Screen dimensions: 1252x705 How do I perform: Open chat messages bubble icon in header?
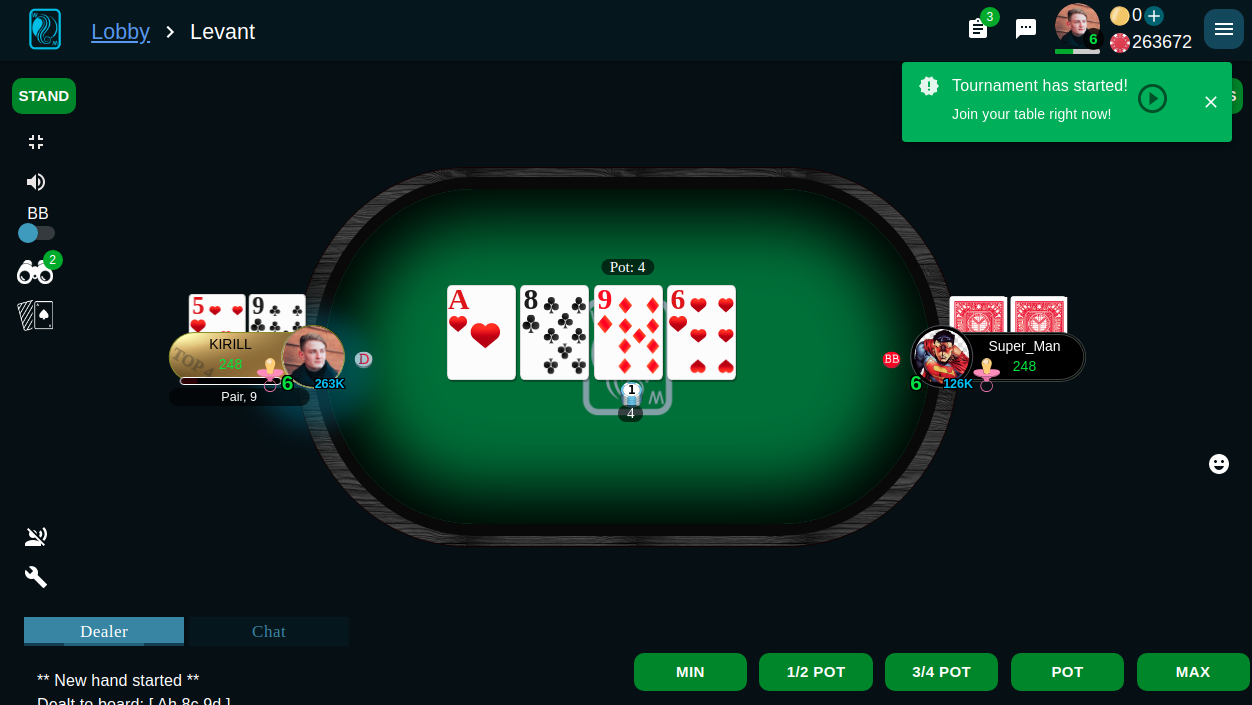(1026, 29)
